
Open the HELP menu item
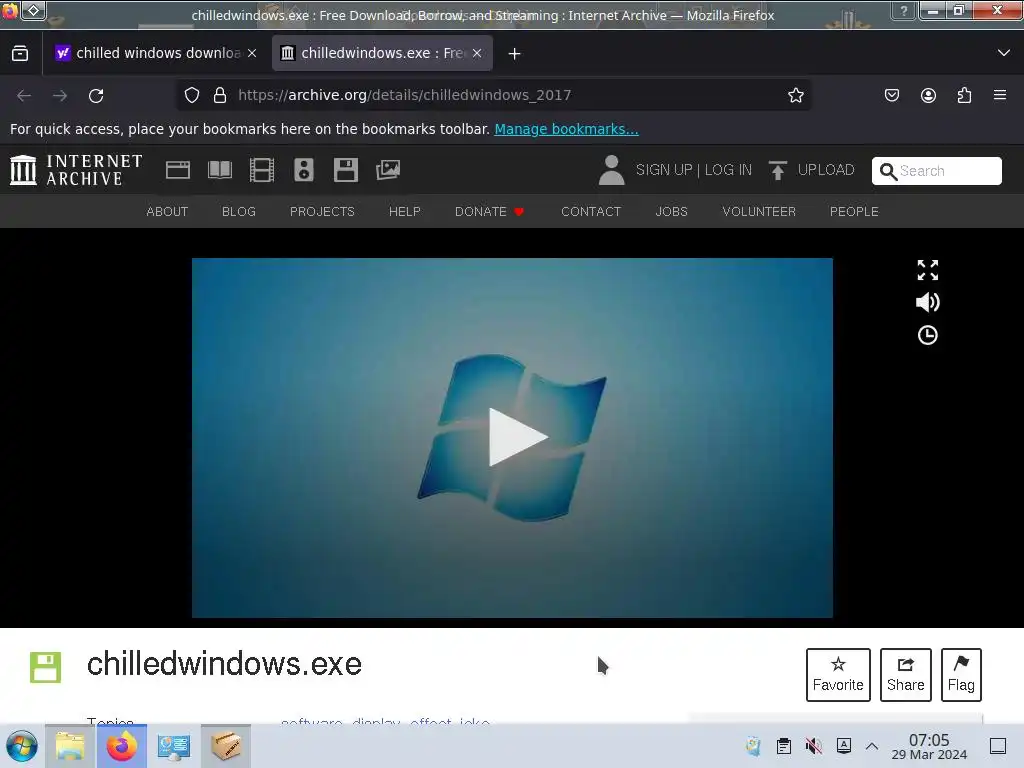click(405, 212)
